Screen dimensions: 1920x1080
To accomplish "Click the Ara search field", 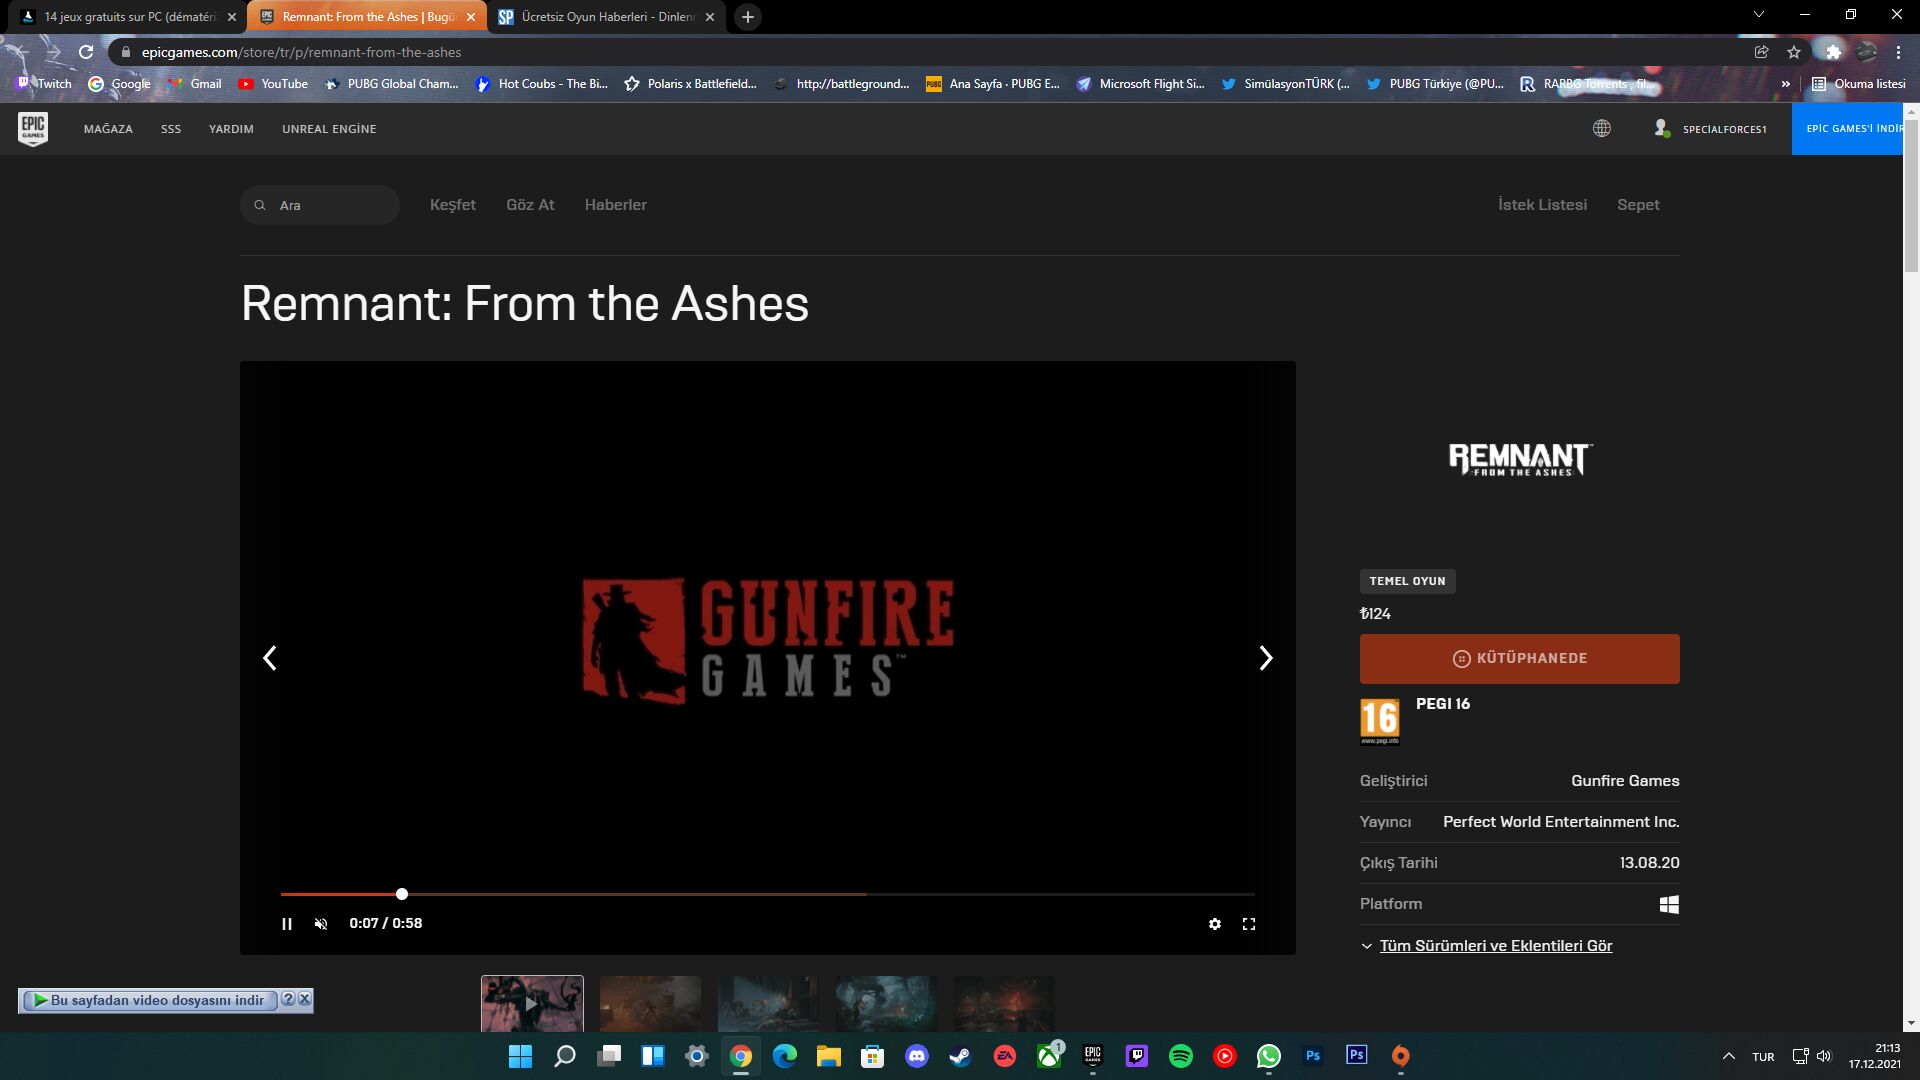I will 320,205.
